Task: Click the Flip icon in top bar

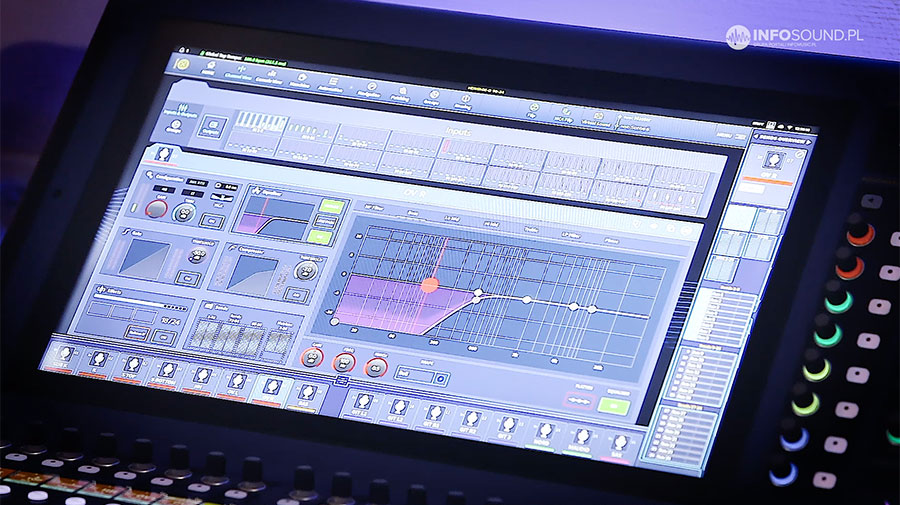Action: click(x=533, y=110)
